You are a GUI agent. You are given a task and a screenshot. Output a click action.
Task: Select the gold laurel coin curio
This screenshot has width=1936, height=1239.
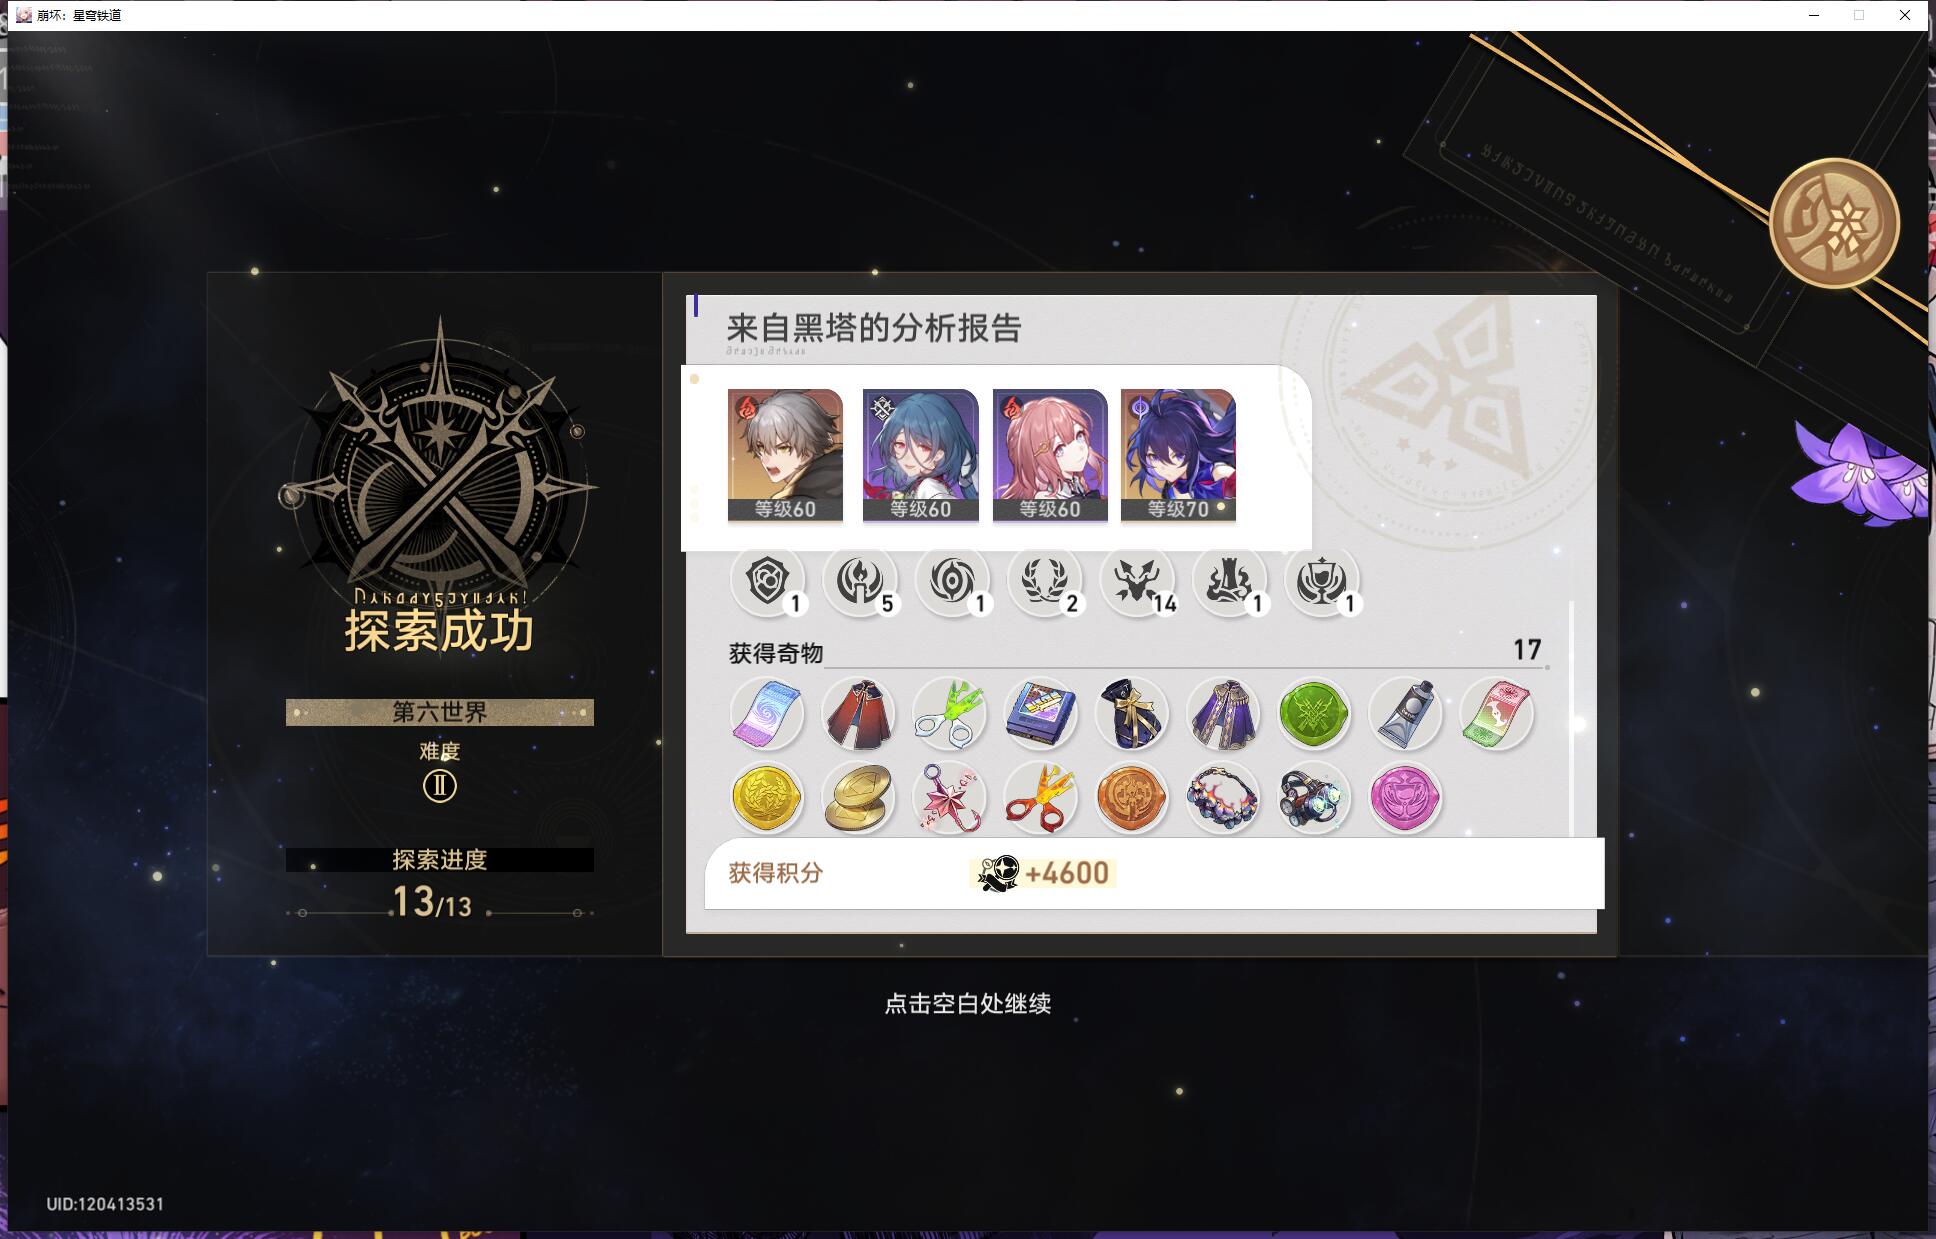click(767, 798)
